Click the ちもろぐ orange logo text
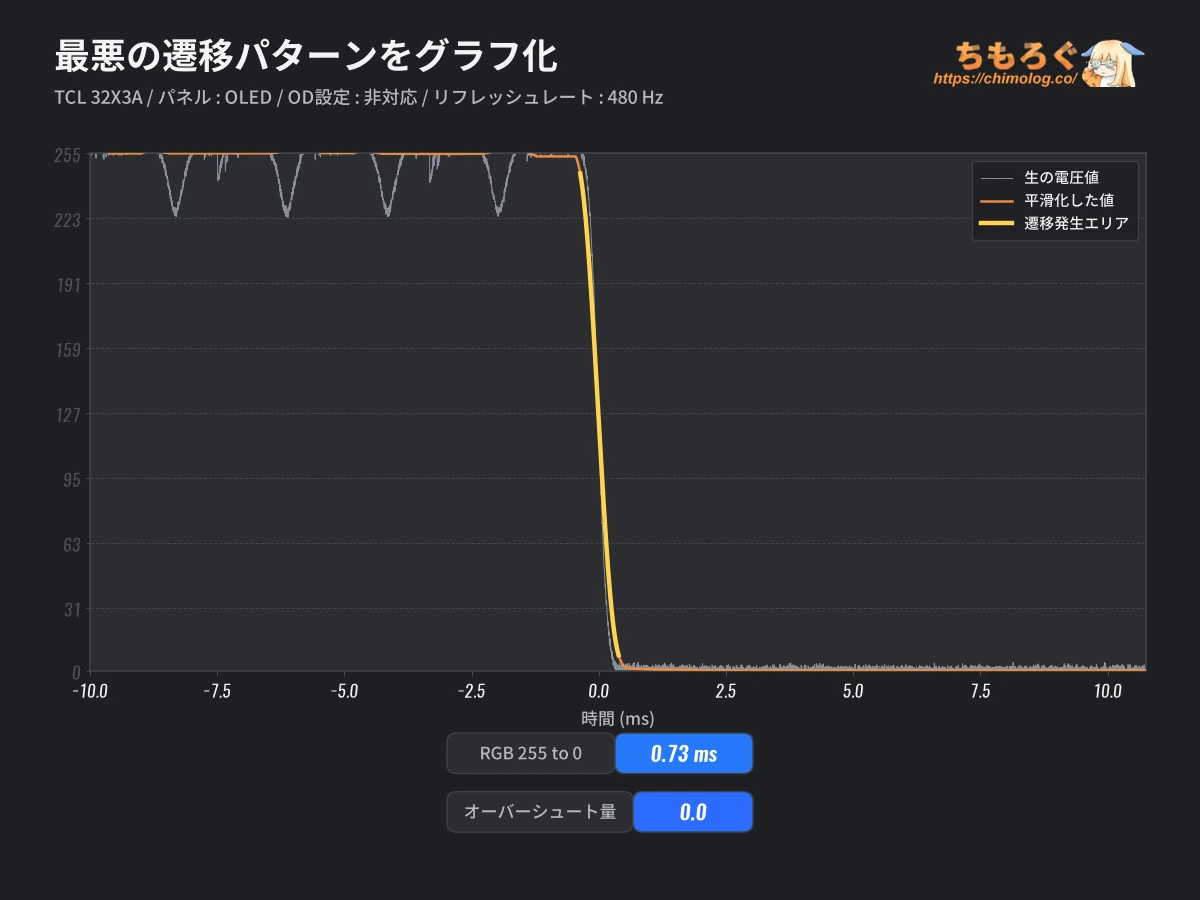 click(x=1016, y=54)
